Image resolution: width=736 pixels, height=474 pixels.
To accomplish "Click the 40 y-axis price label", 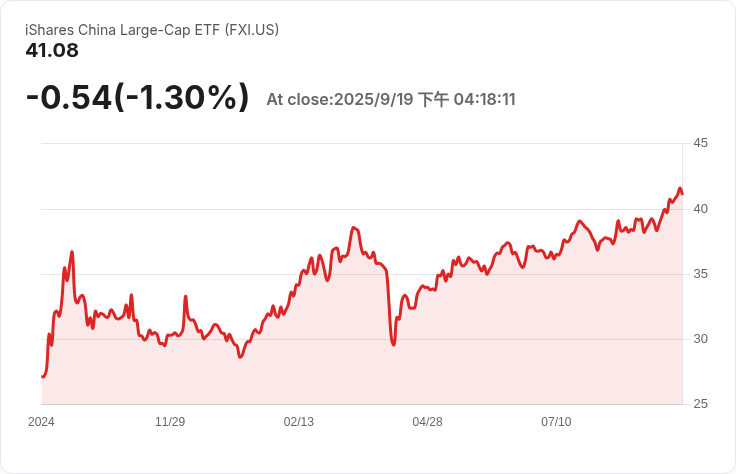I will coord(700,209).
